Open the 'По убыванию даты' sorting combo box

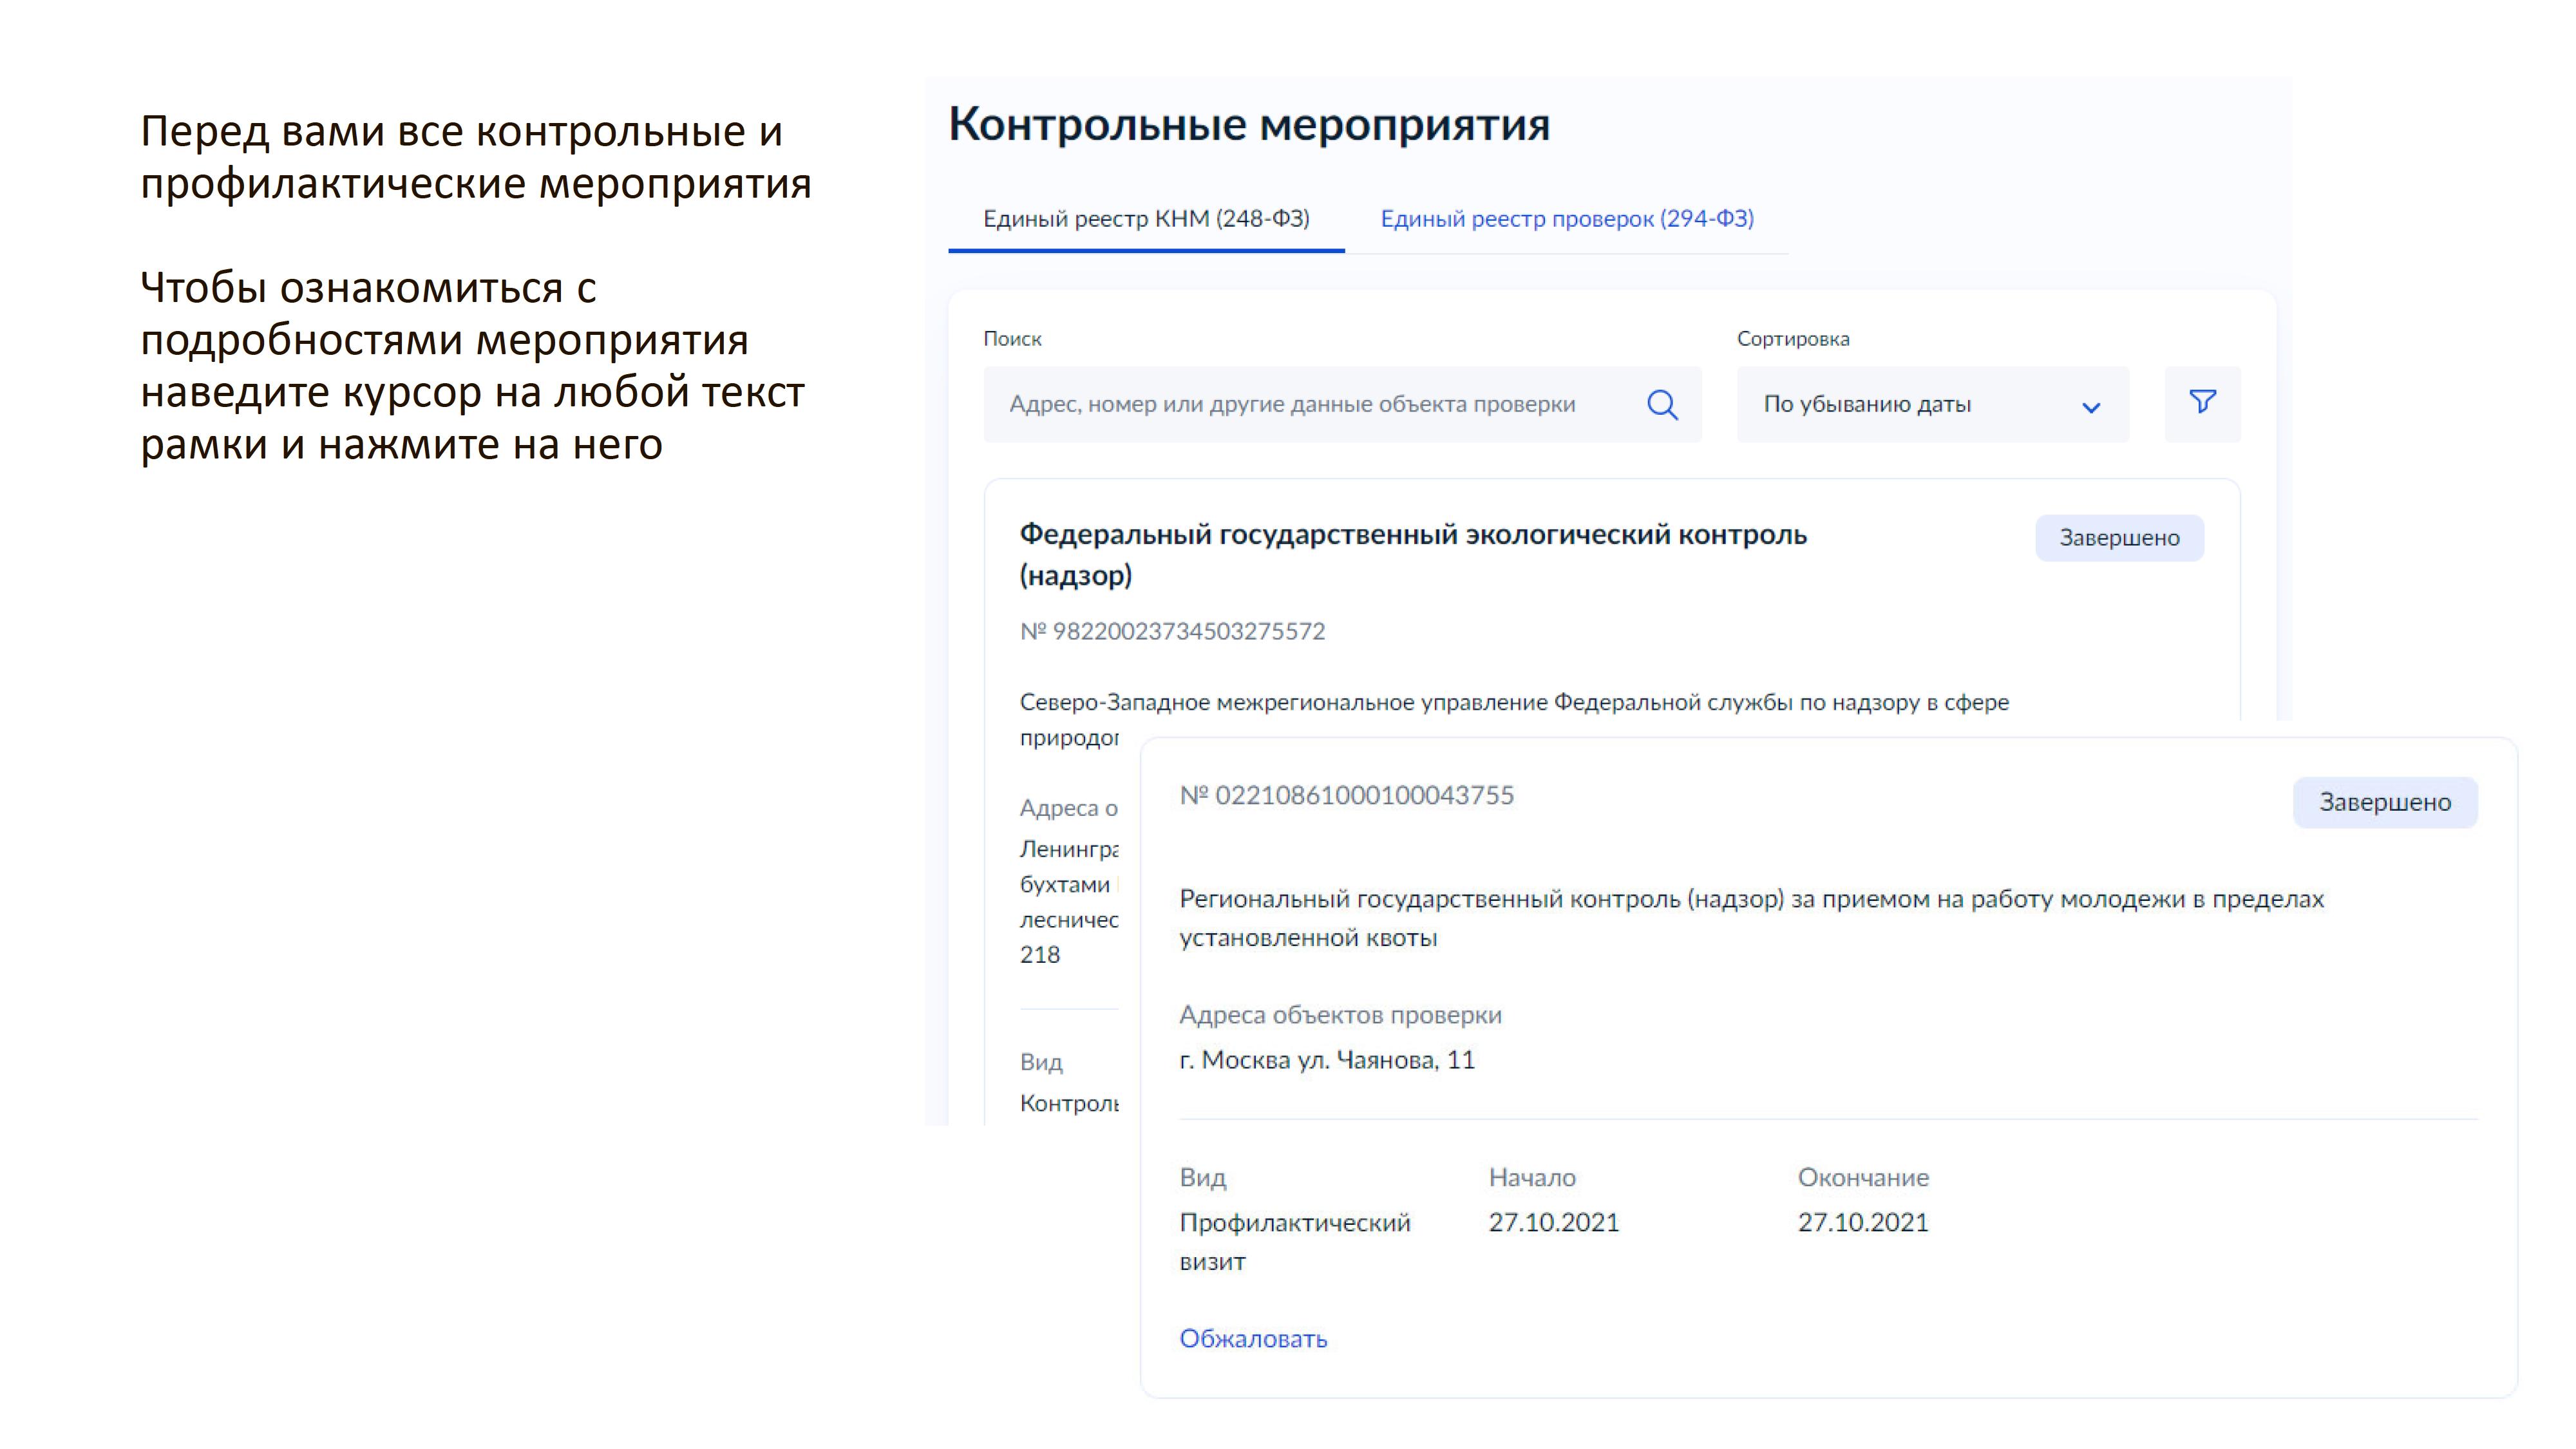point(1932,404)
